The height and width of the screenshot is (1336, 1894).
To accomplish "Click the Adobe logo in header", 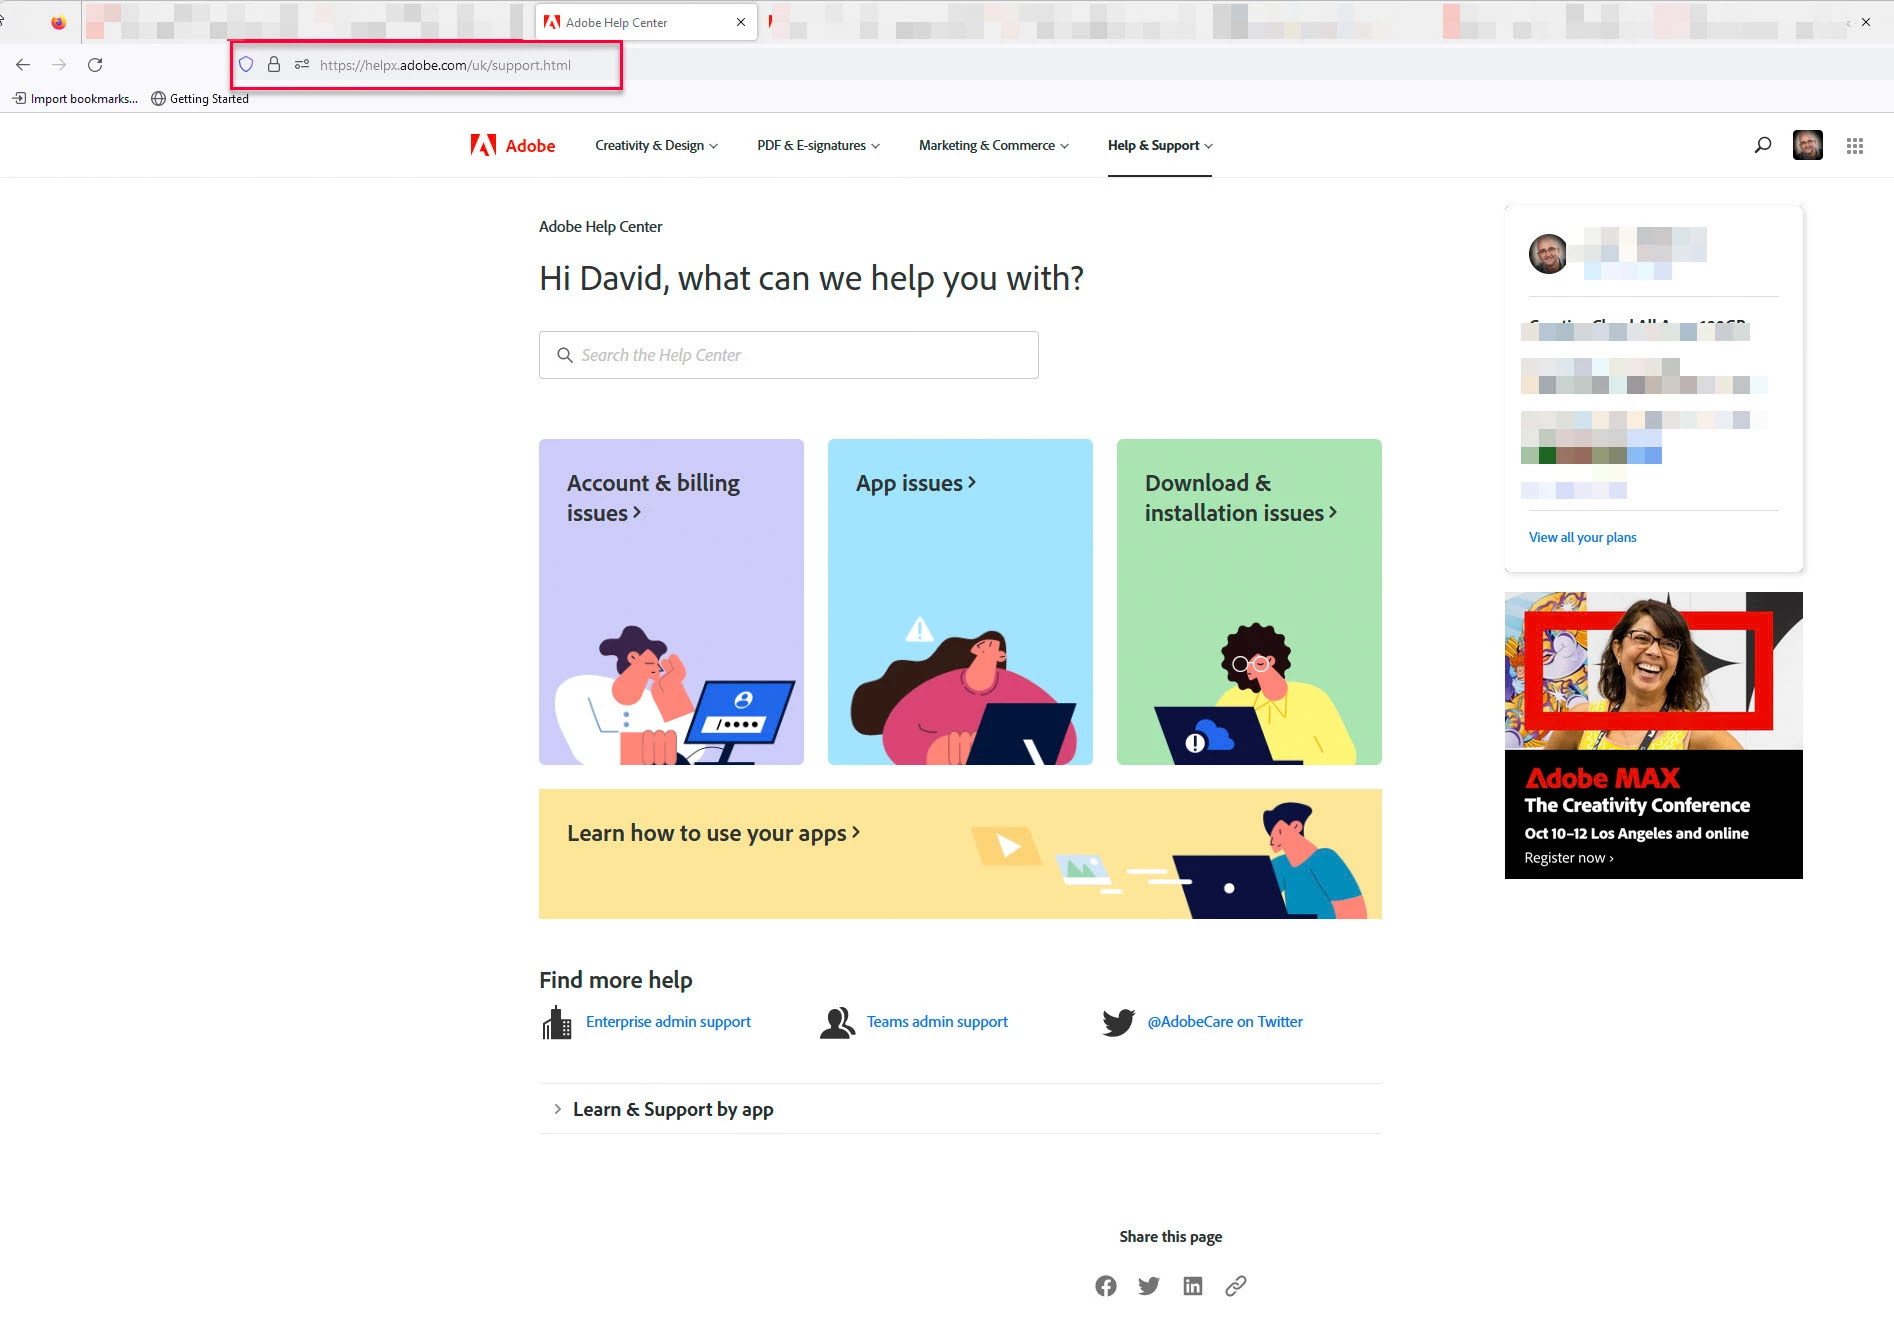I will coord(513,145).
